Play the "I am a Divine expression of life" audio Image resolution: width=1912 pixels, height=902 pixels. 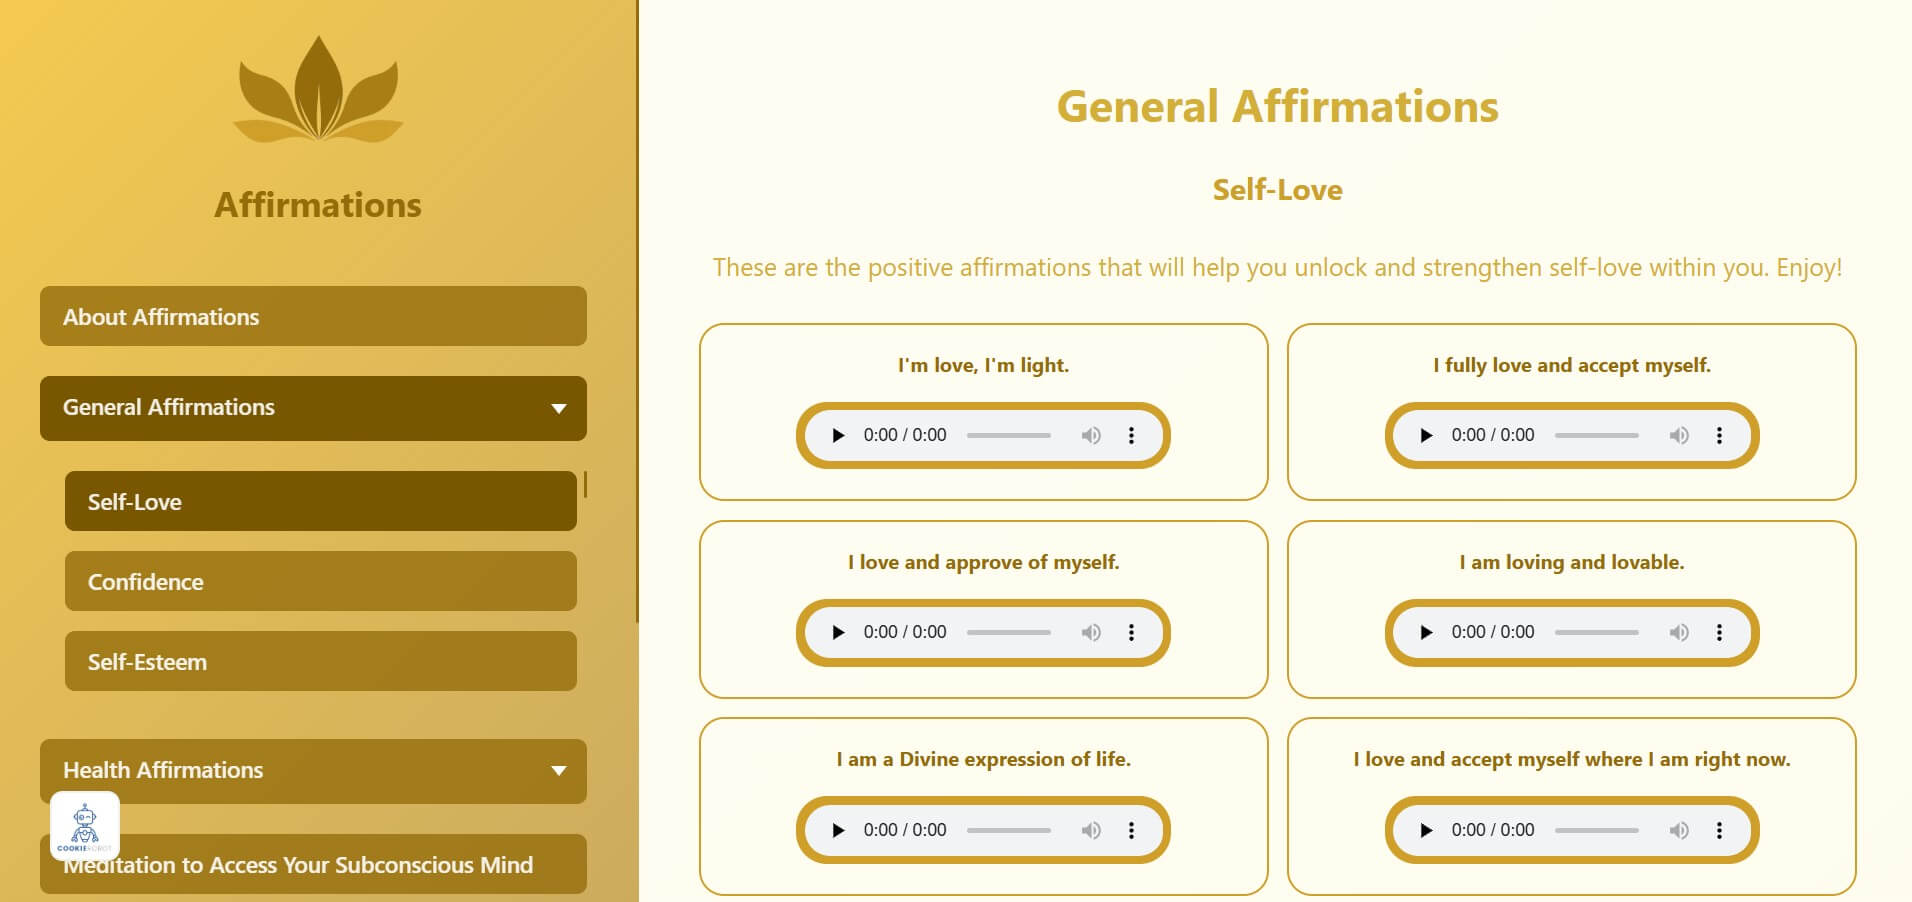840,830
